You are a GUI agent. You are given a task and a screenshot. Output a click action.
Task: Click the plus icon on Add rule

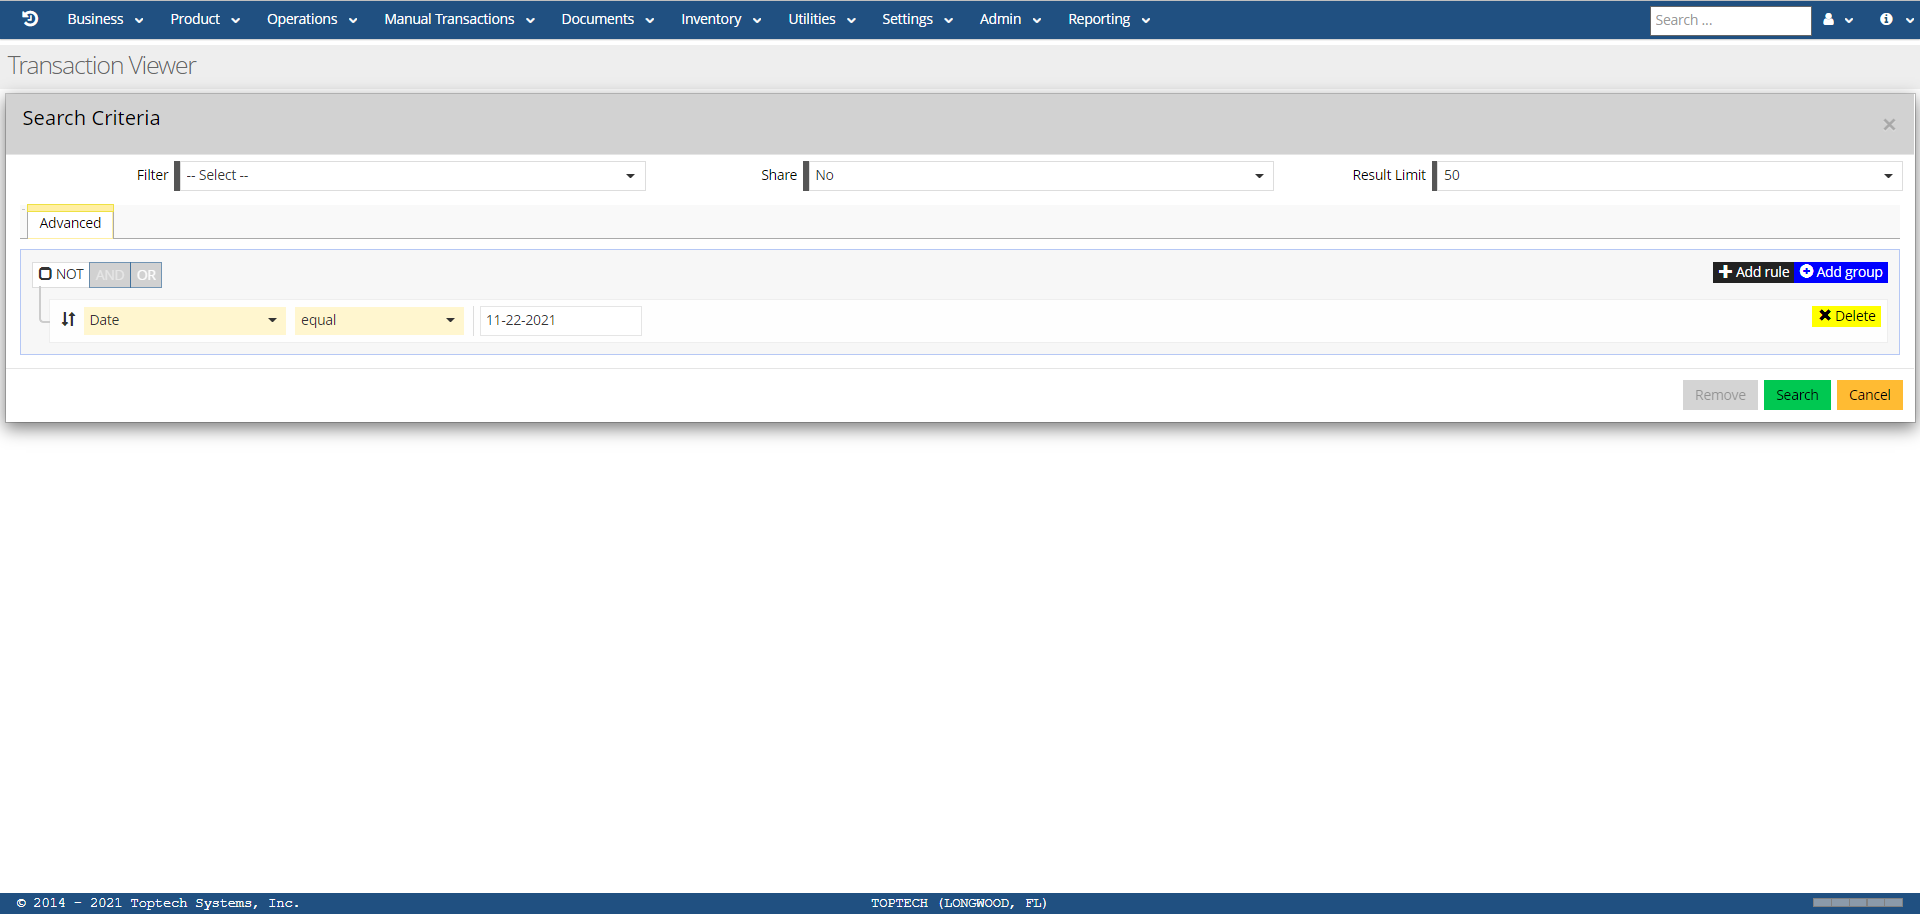(1725, 272)
